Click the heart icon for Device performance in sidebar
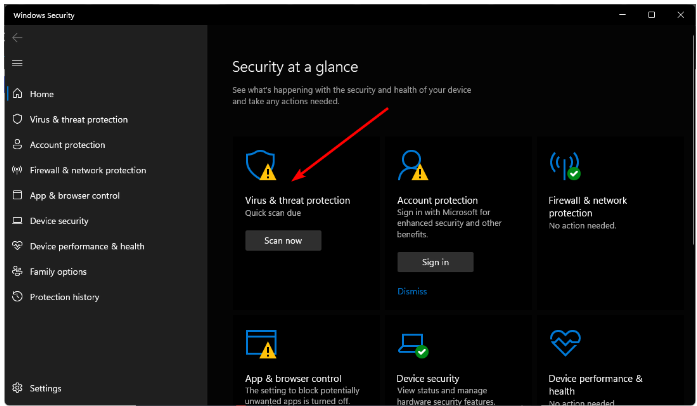This screenshot has width=697, height=406. pos(17,245)
